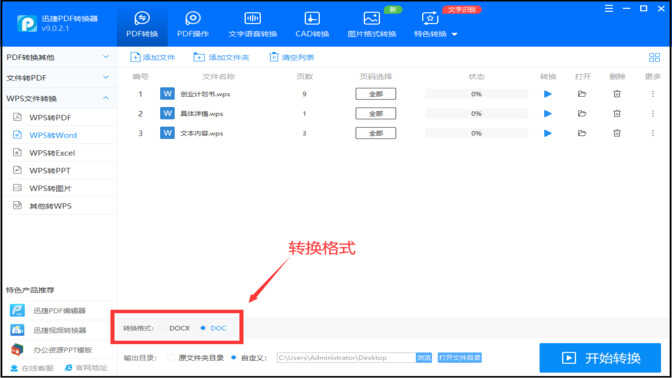Click 添加文件 to add a file

153,57
